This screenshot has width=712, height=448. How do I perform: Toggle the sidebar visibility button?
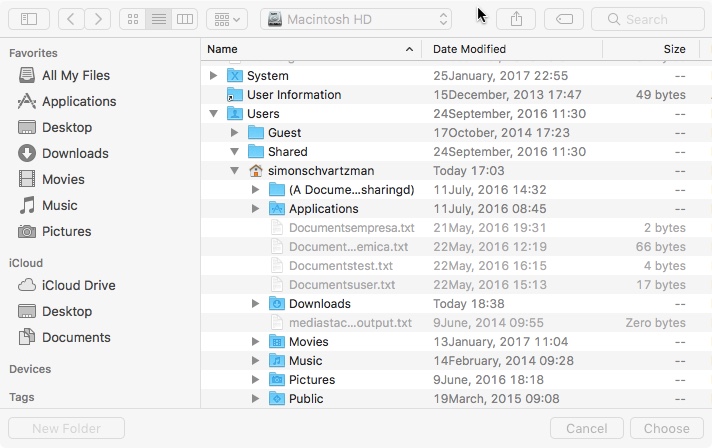pos(28,19)
